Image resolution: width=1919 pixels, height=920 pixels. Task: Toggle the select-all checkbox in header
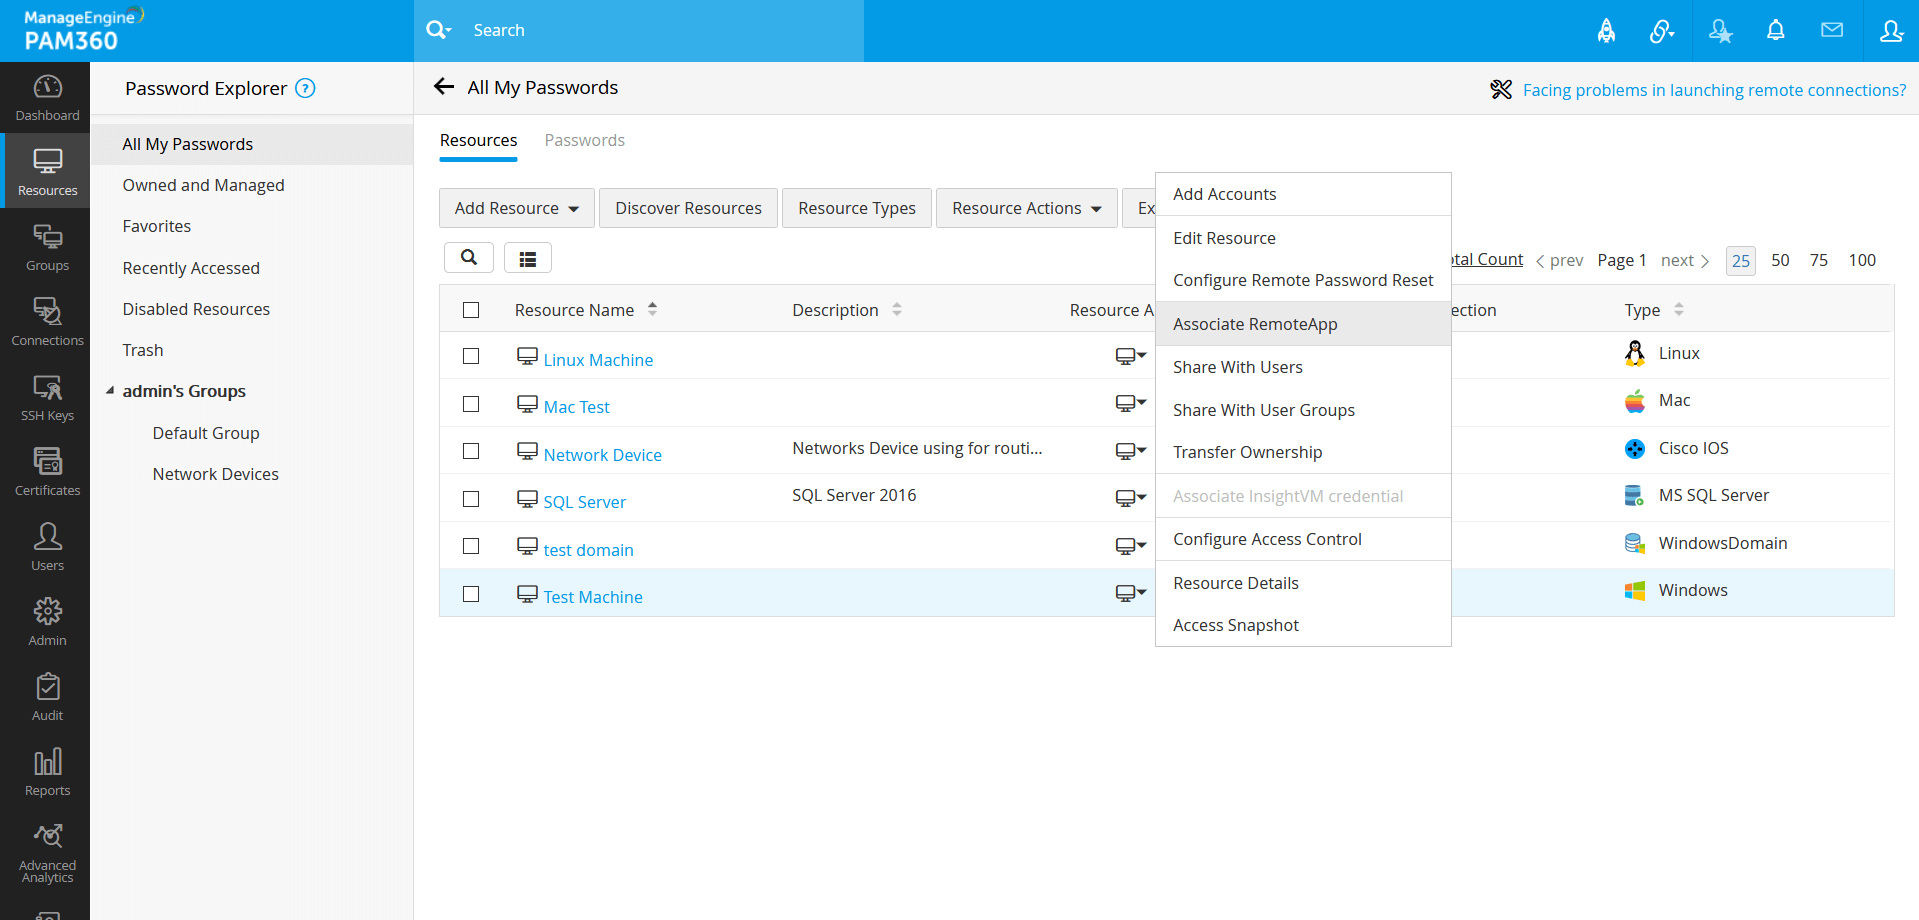point(471,310)
